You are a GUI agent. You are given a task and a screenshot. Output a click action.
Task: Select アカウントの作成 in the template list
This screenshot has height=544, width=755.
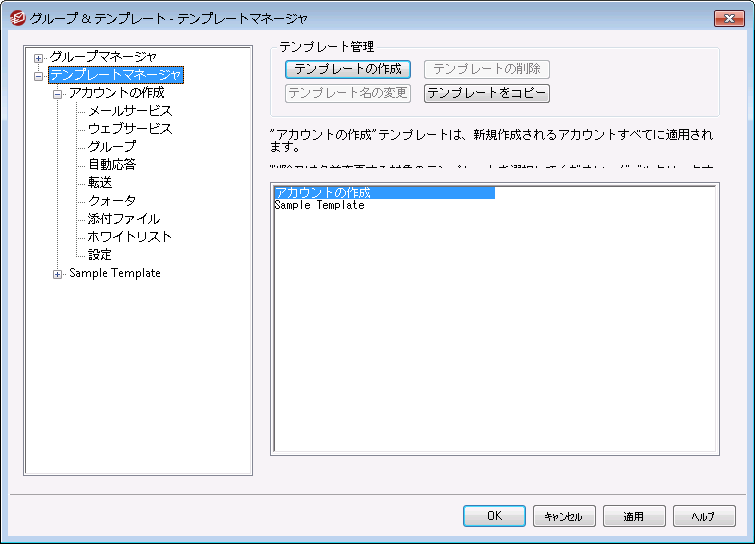[x=322, y=193]
